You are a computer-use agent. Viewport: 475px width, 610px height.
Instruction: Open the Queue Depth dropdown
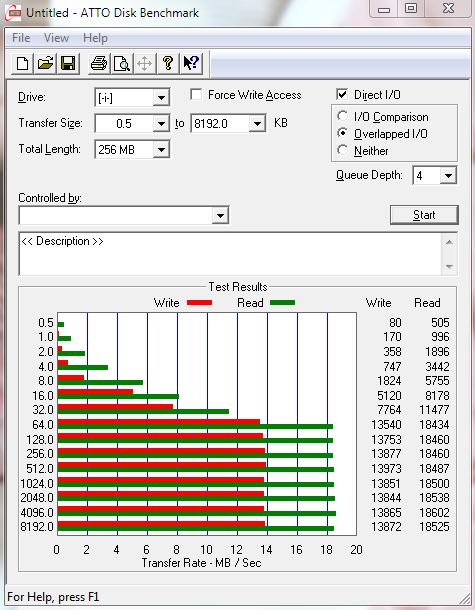(448, 175)
